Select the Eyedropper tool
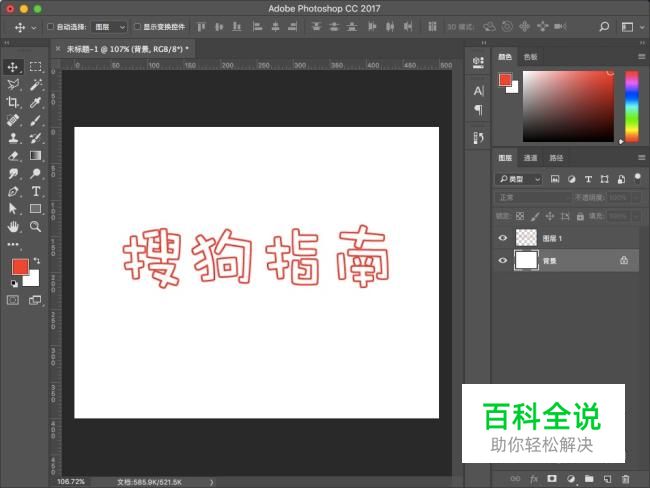The image size is (650, 488). [35, 102]
